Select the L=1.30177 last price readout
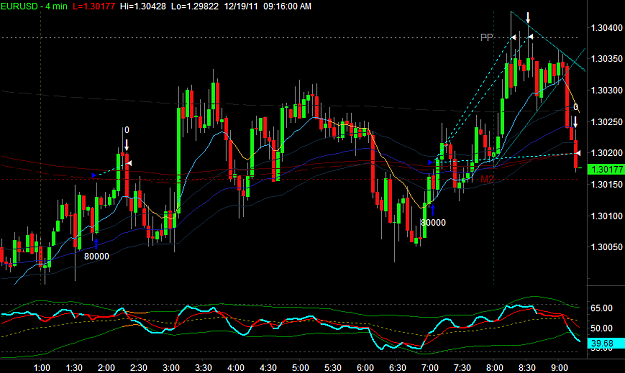This screenshot has height=373, width=625. 94,6
